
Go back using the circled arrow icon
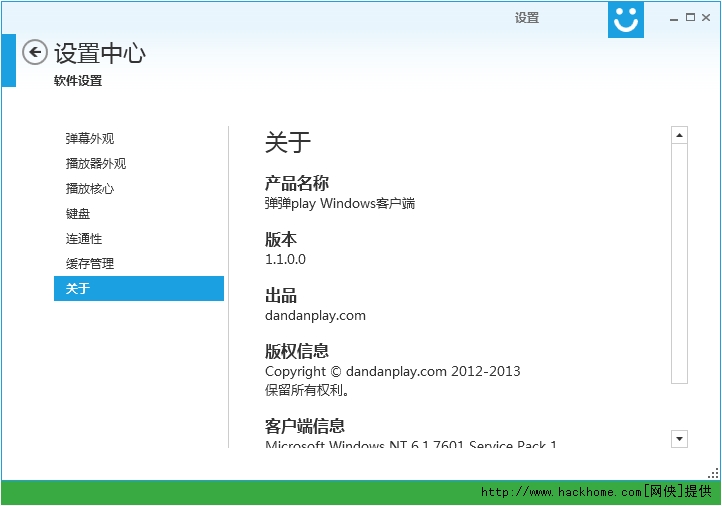[x=35, y=52]
